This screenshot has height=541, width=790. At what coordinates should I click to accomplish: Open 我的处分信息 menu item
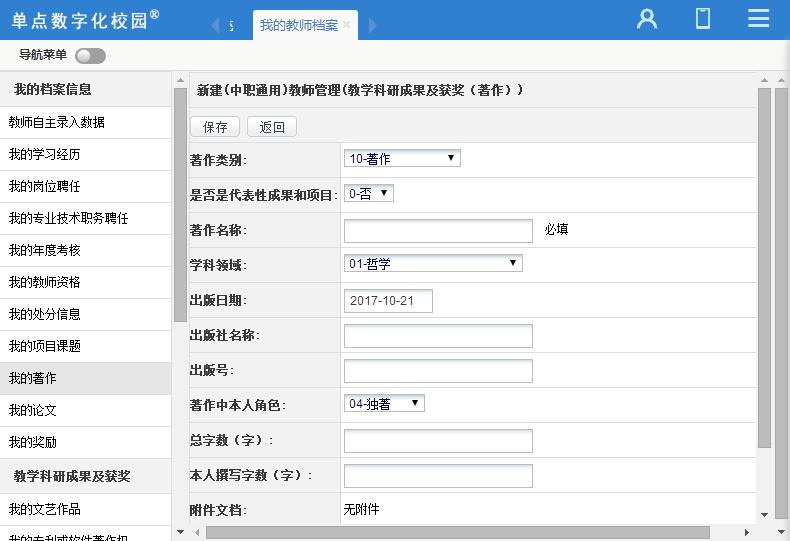click(86, 314)
